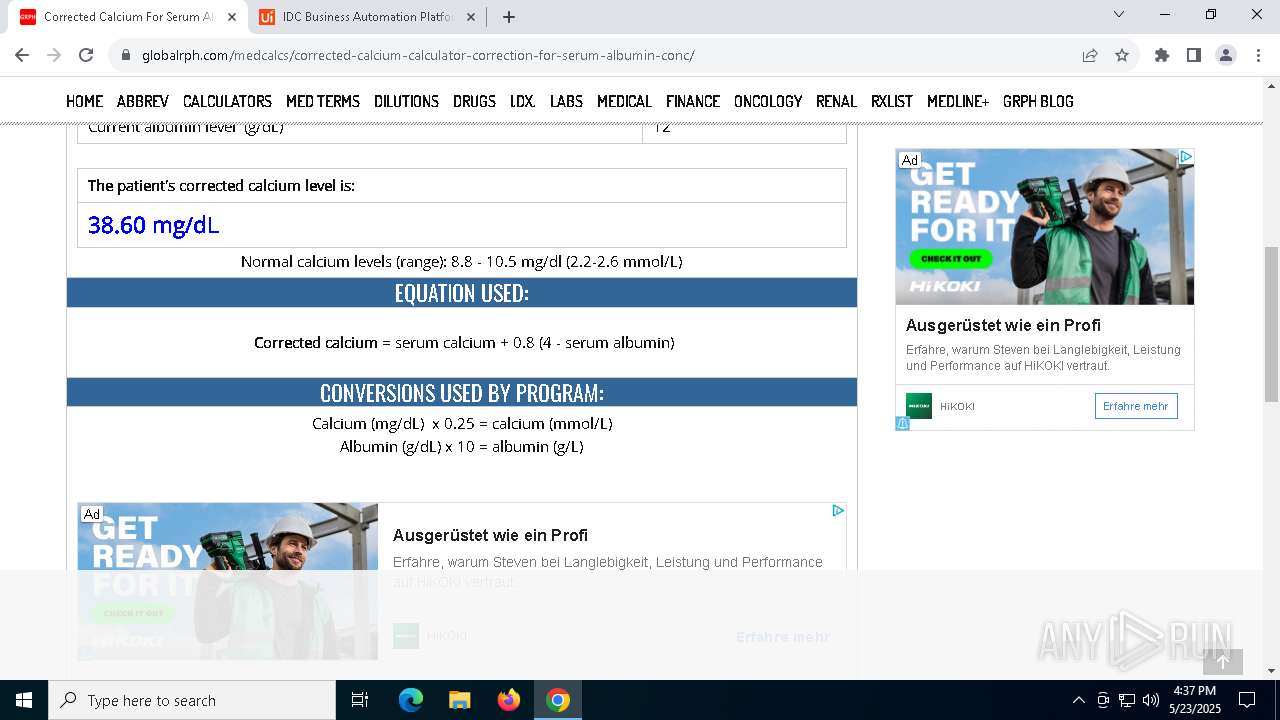The image size is (1280, 720).
Task: Click the sidebar Erfahre mehr button
Action: tap(1136, 406)
